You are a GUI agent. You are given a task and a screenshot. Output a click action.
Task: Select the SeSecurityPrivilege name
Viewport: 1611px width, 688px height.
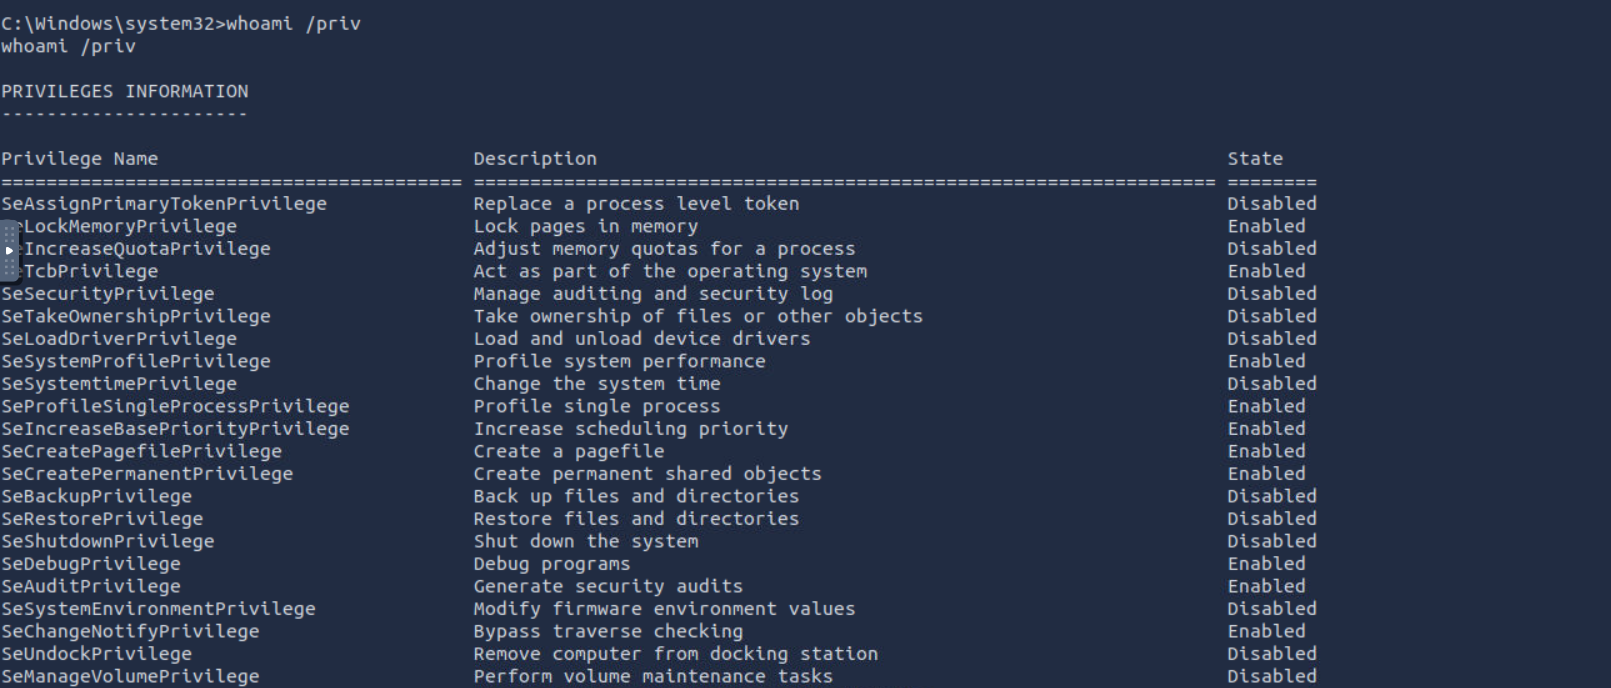(x=108, y=294)
